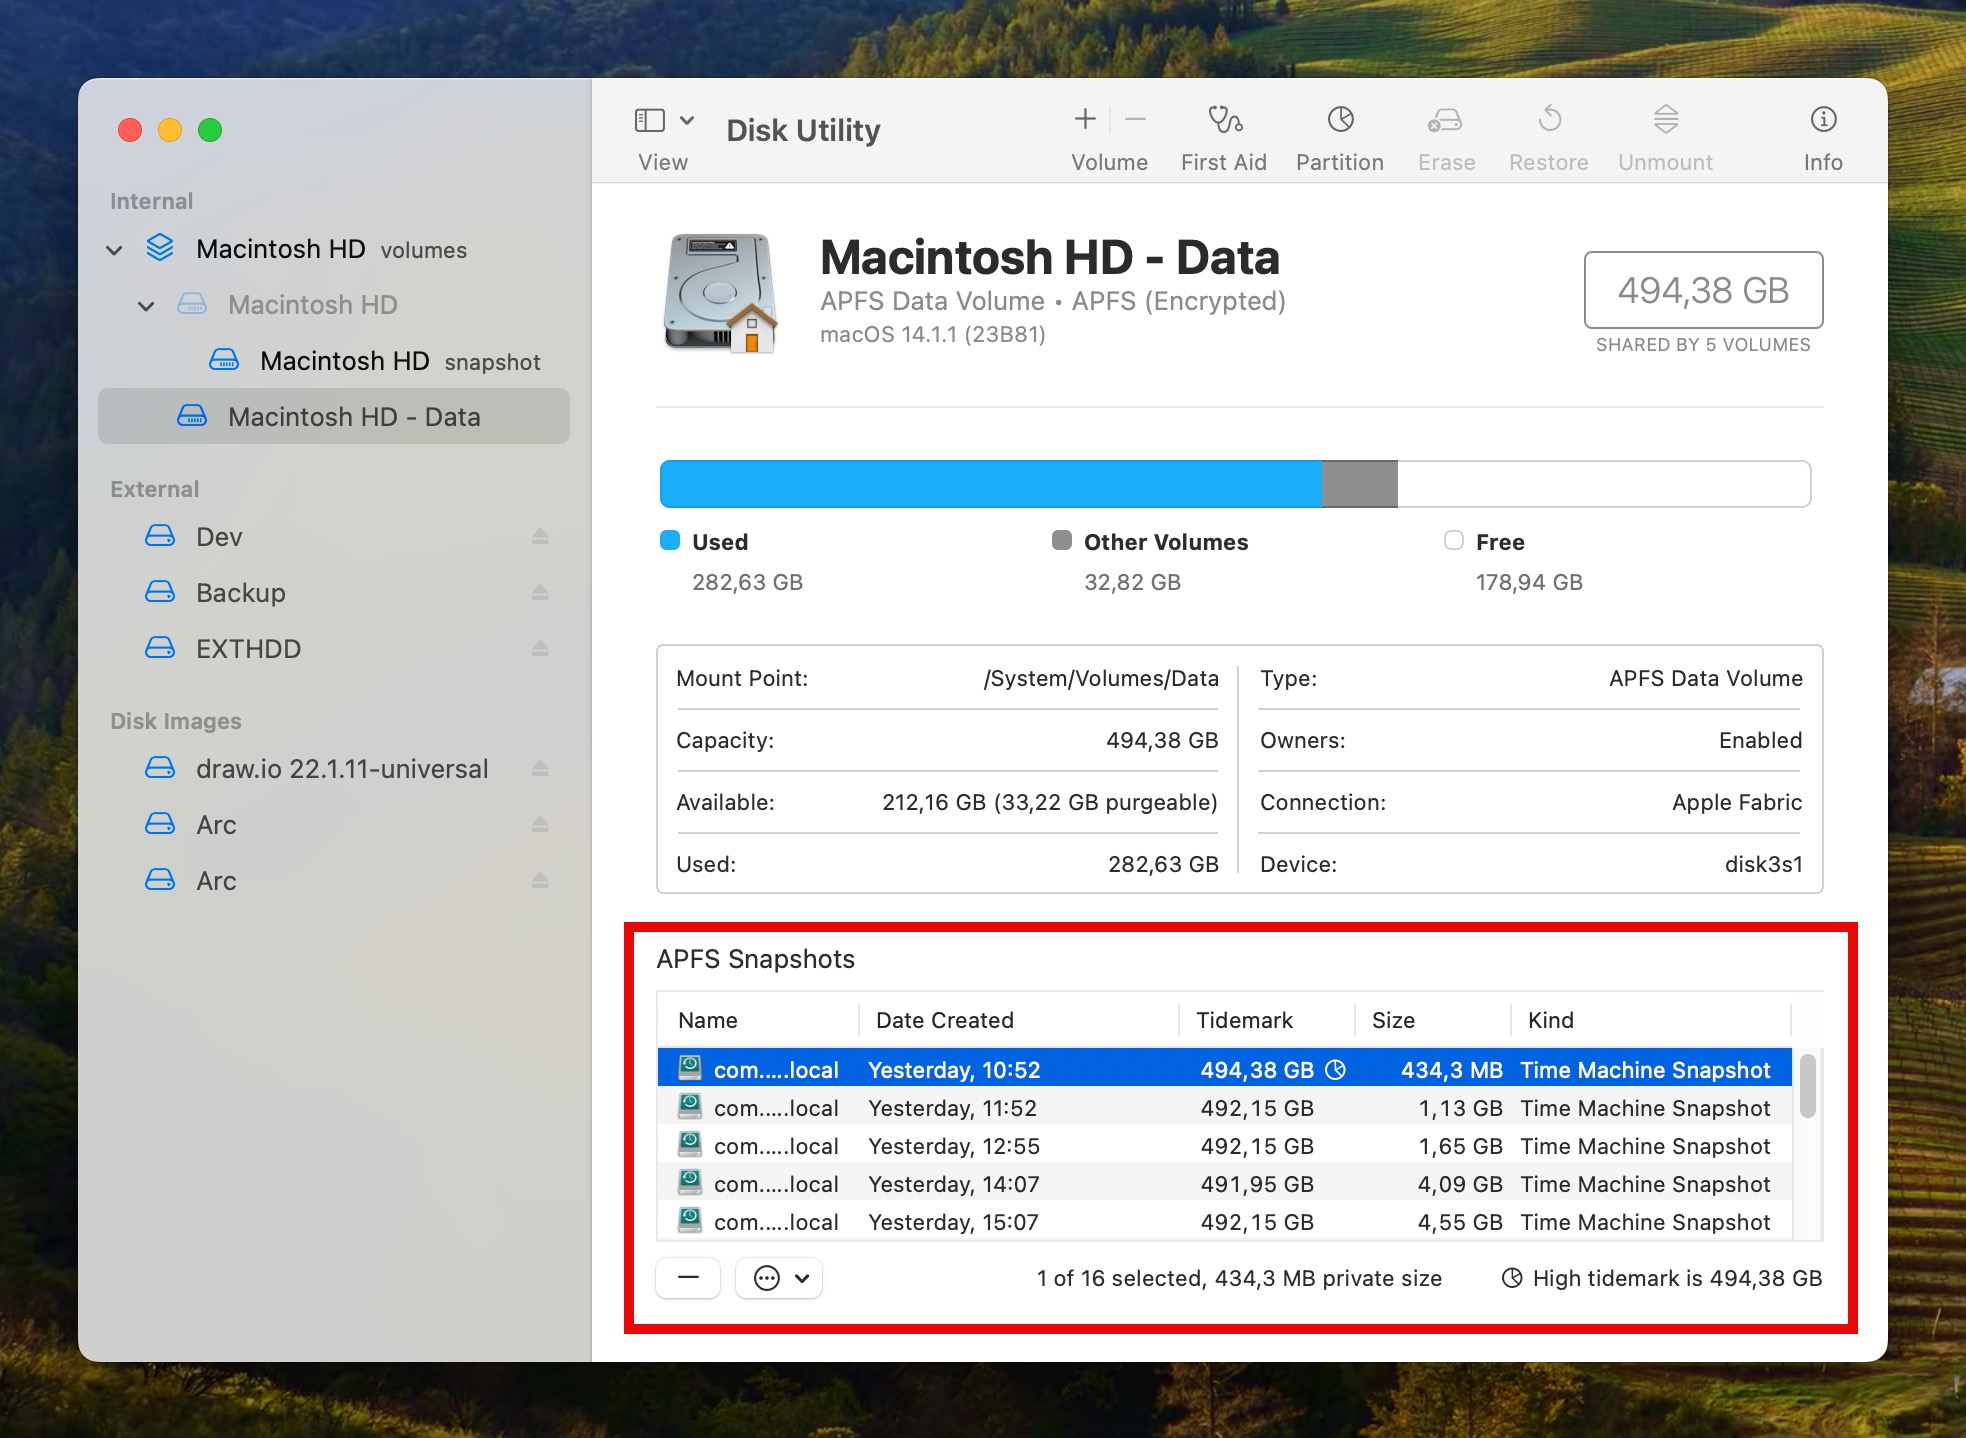The width and height of the screenshot is (1966, 1438).
Task: Eject the draw.io disk image
Action: [540, 769]
